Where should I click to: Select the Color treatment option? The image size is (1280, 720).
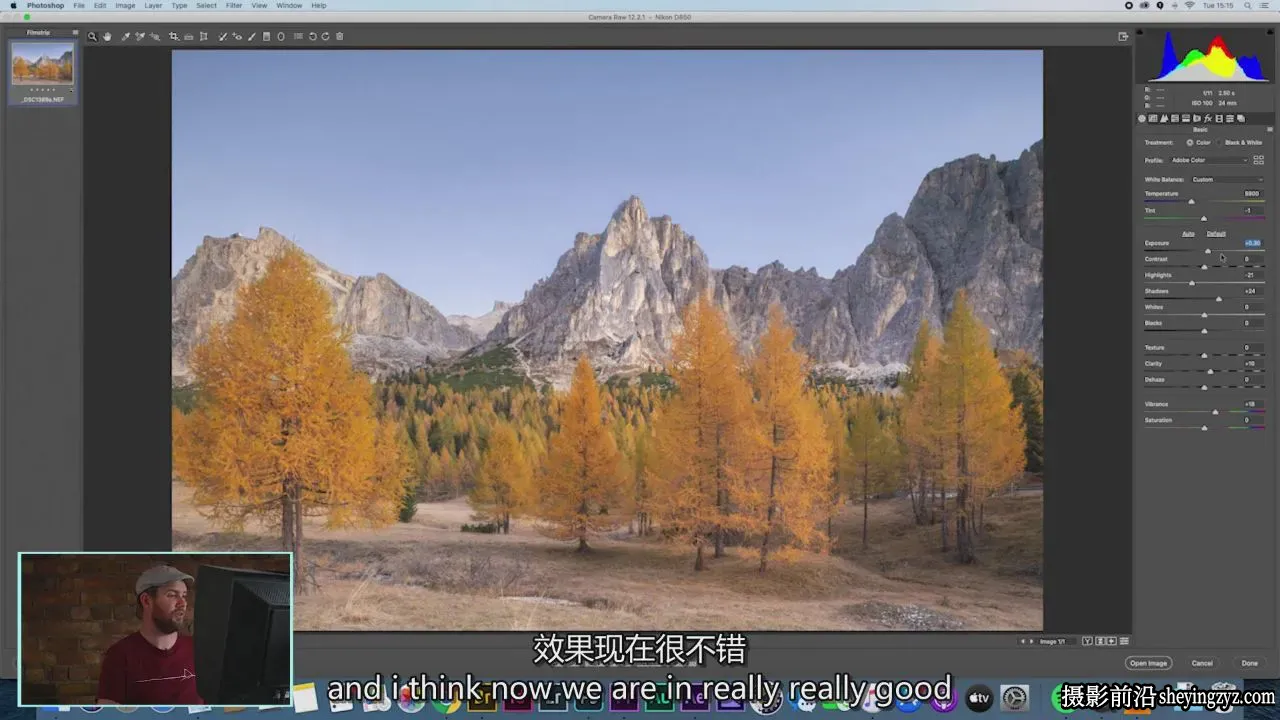pos(1198,142)
